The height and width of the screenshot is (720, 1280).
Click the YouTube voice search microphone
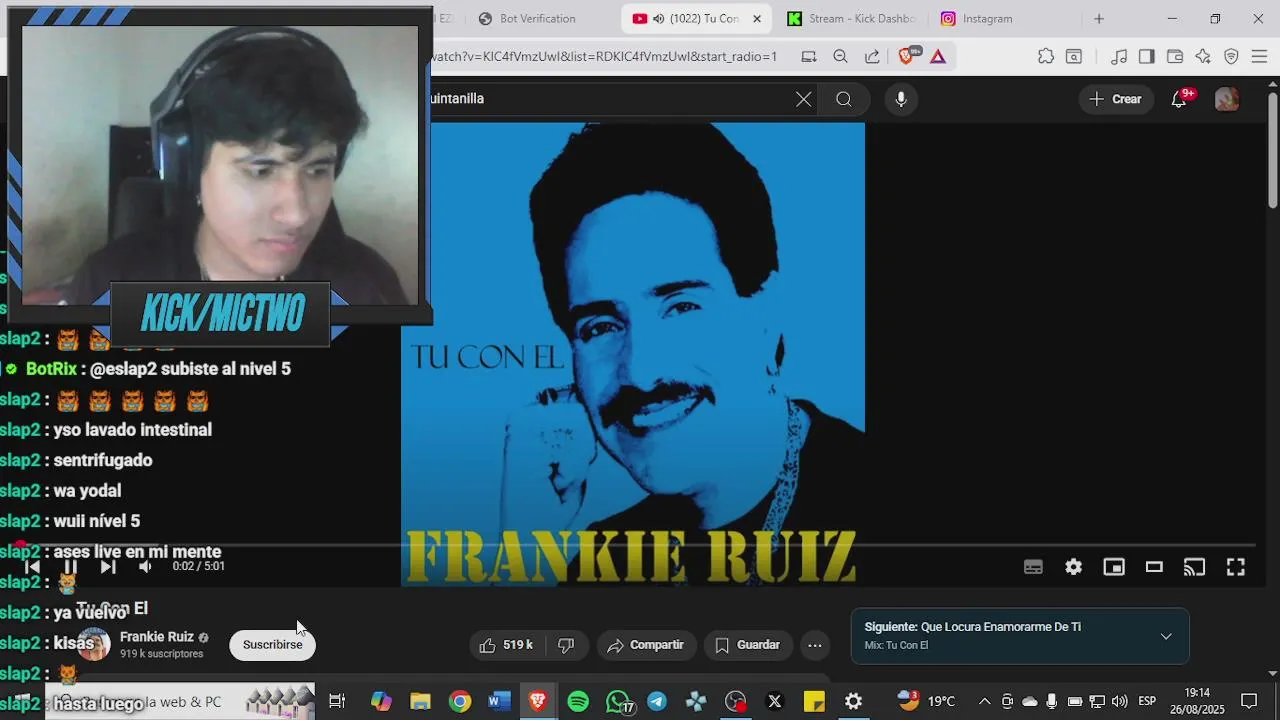click(x=901, y=99)
